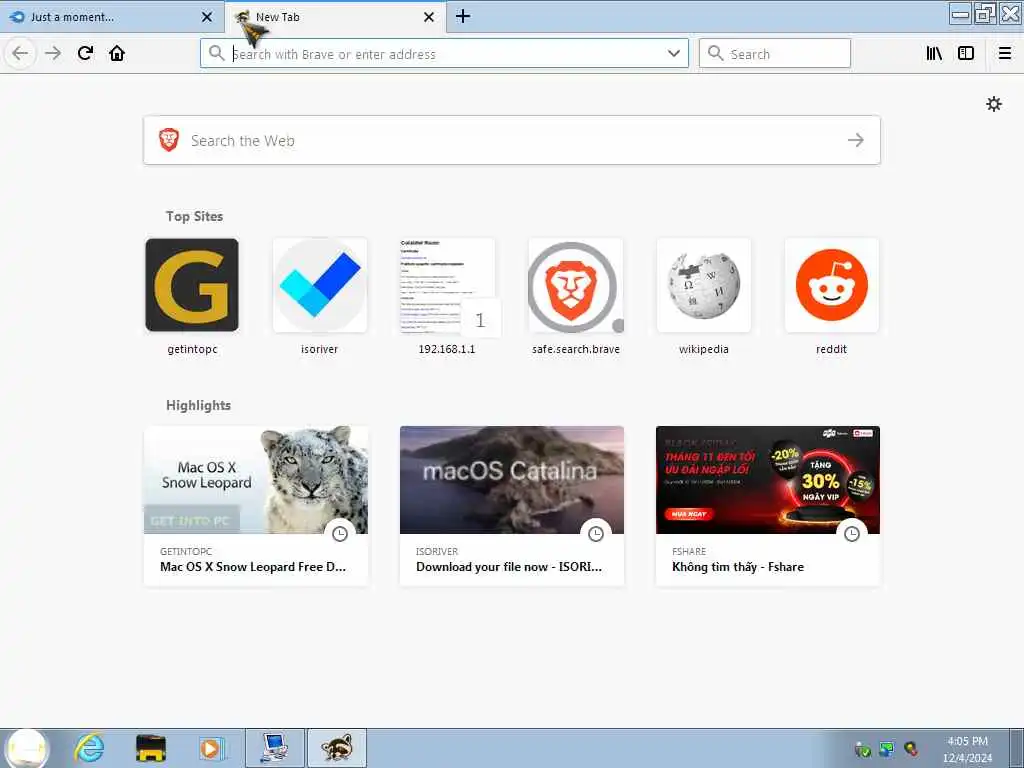Open the Library toolbar icon
Viewport: 1024px width, 768px height.
(934, 54)
